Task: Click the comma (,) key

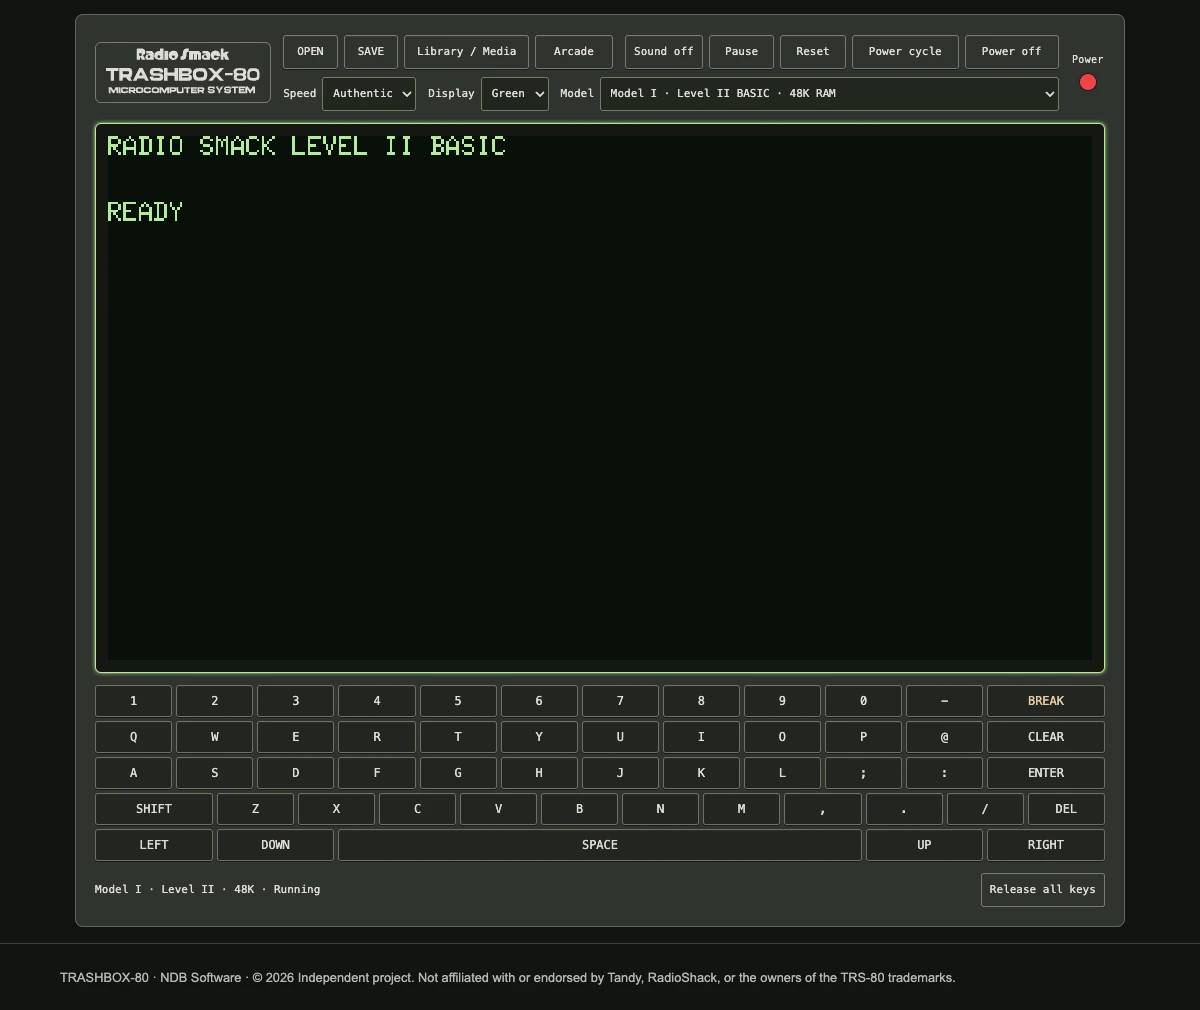Action: pos(823,809)
